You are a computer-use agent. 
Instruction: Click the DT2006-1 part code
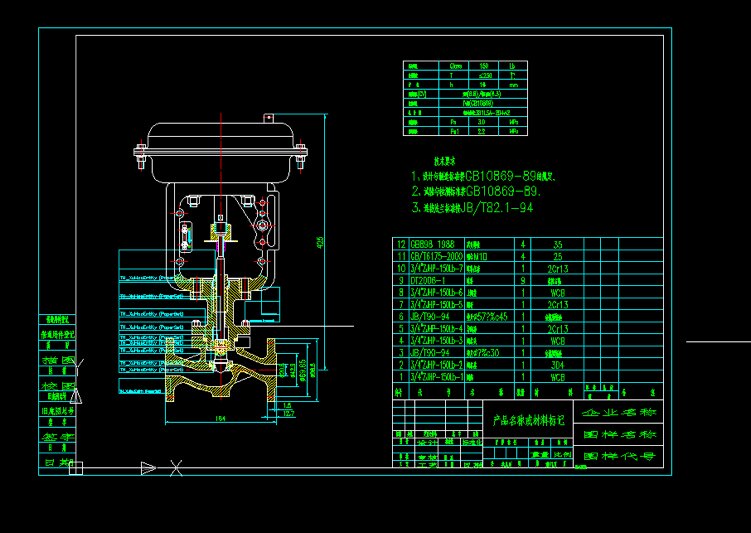pos(428,280)
